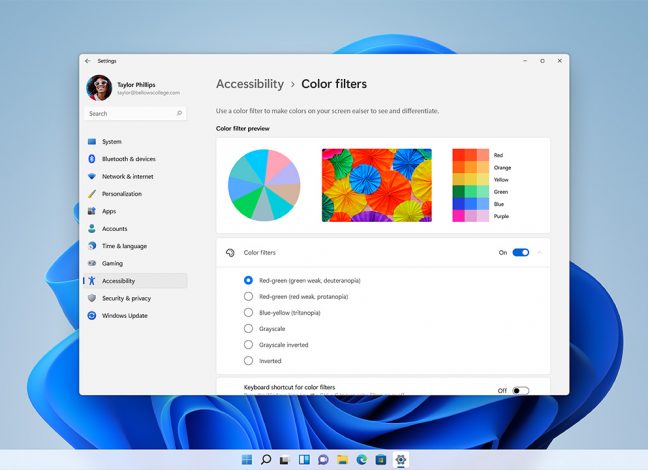The width and height of the screenshot is (648, 470).
Task: Click the Bluetooth & devices icon
Action: click(x=92, y=159)
